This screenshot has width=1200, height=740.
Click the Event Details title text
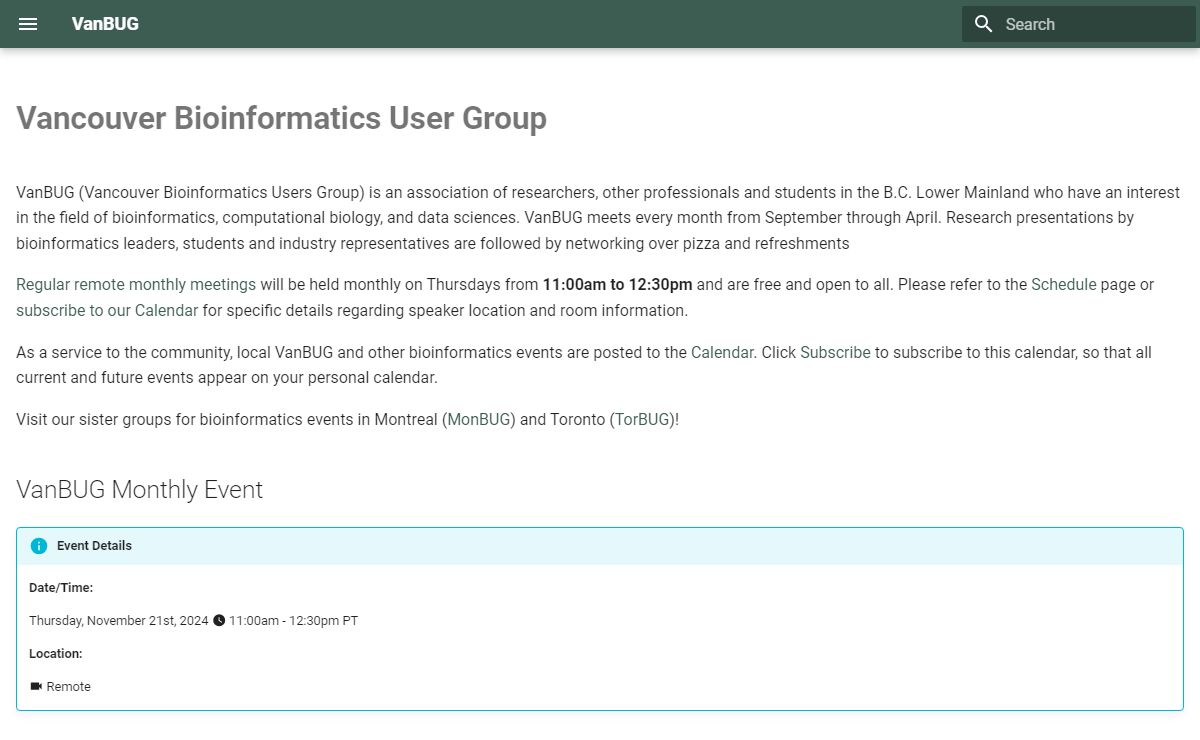[x=94, y=546]
